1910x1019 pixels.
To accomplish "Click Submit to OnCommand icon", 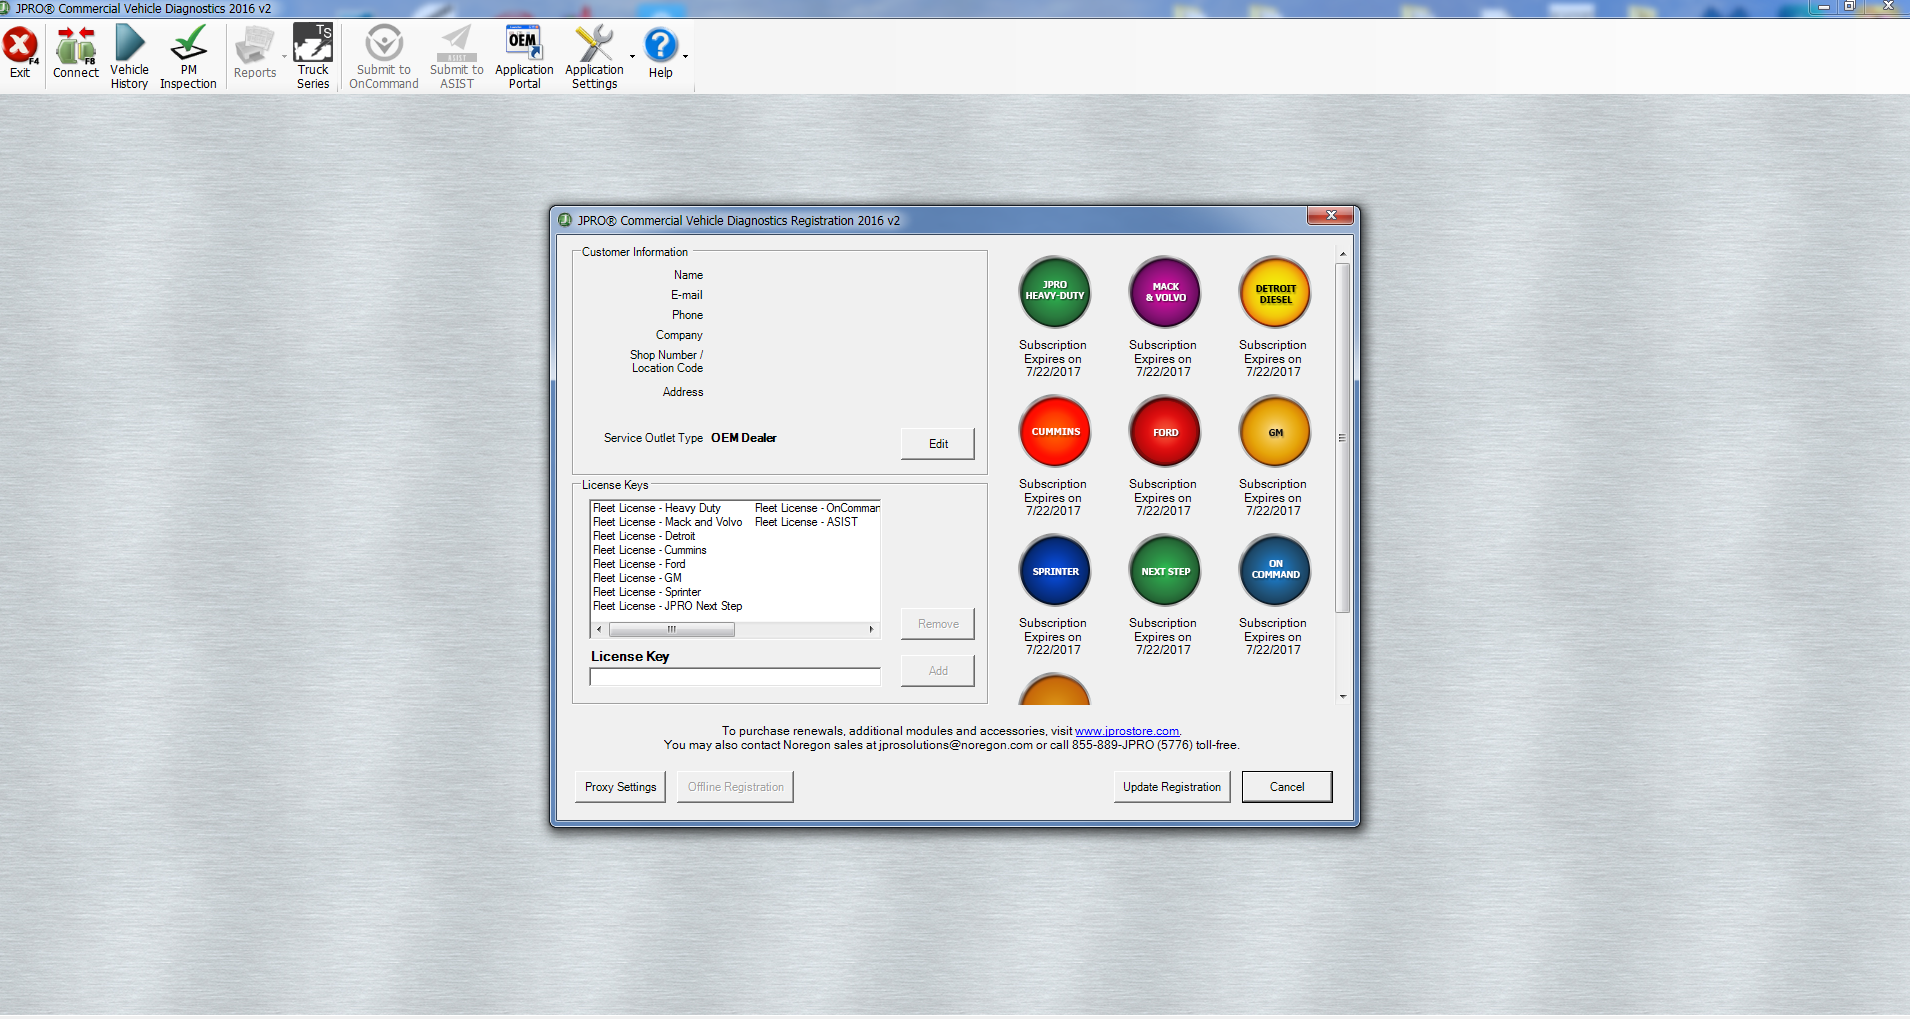I will [x=384, y=57].
